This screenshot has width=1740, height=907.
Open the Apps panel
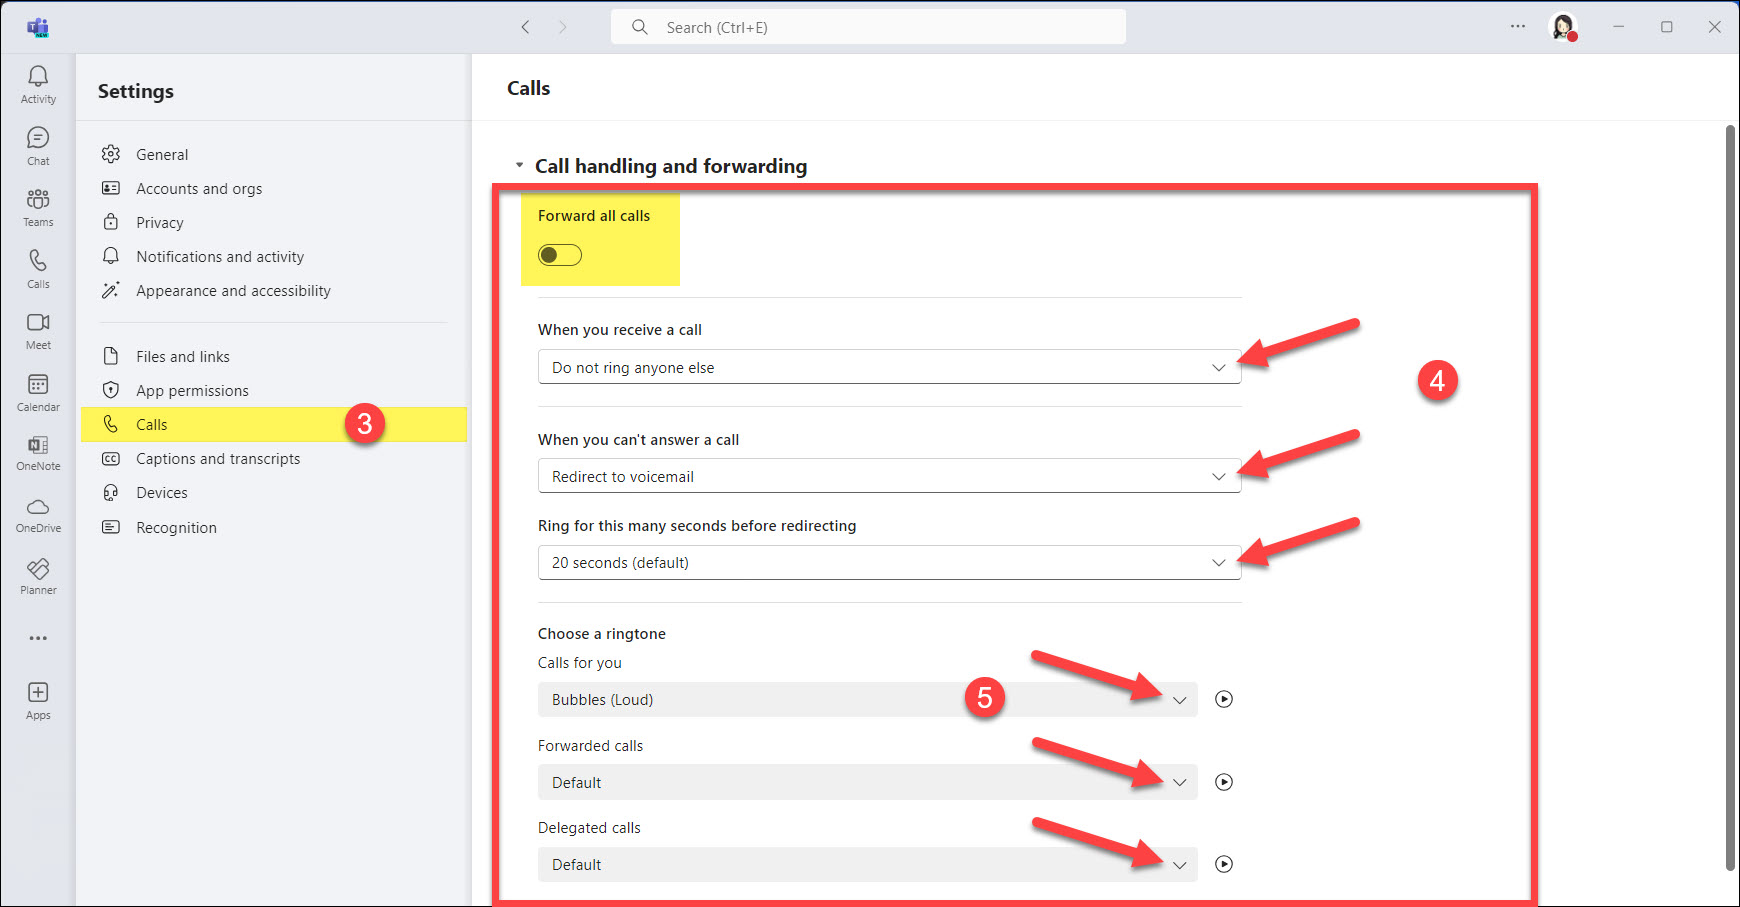coord(37,699)
